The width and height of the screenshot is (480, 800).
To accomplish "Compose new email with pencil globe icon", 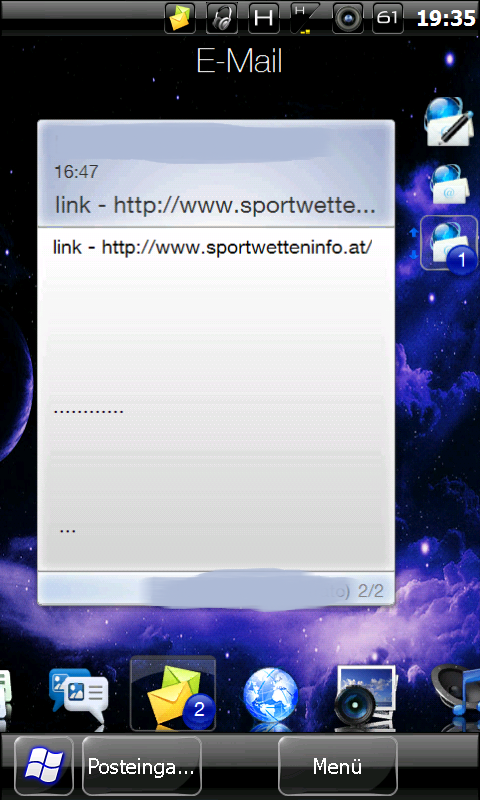I will (448, 121).
